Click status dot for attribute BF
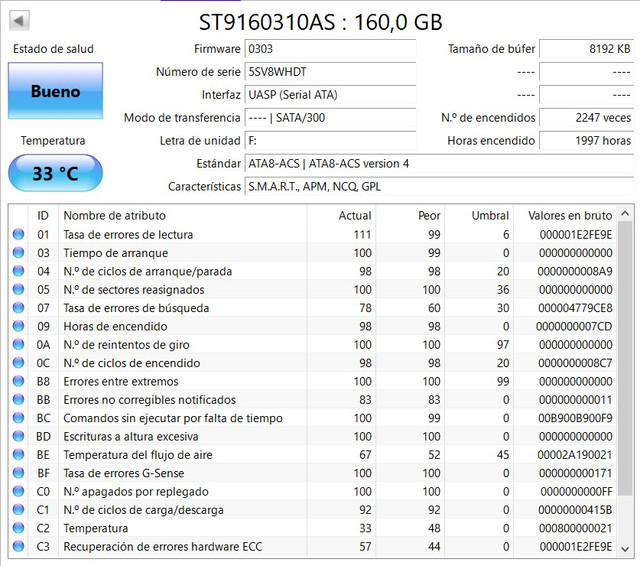This screenshot has width=640, height=566. coord(18,473)
